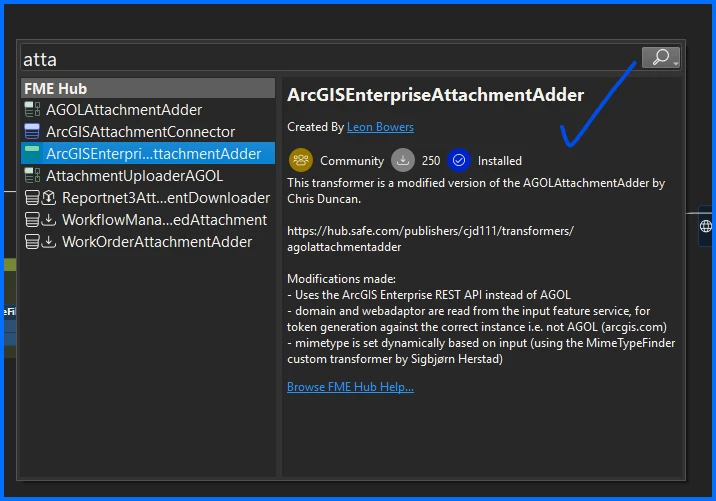Open the search options dropdown arrow

676,63
